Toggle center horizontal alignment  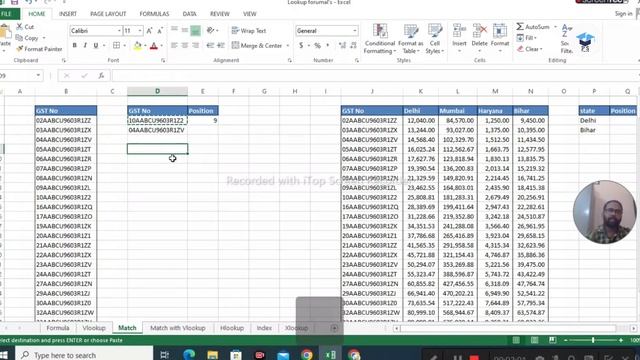point(185,45)
